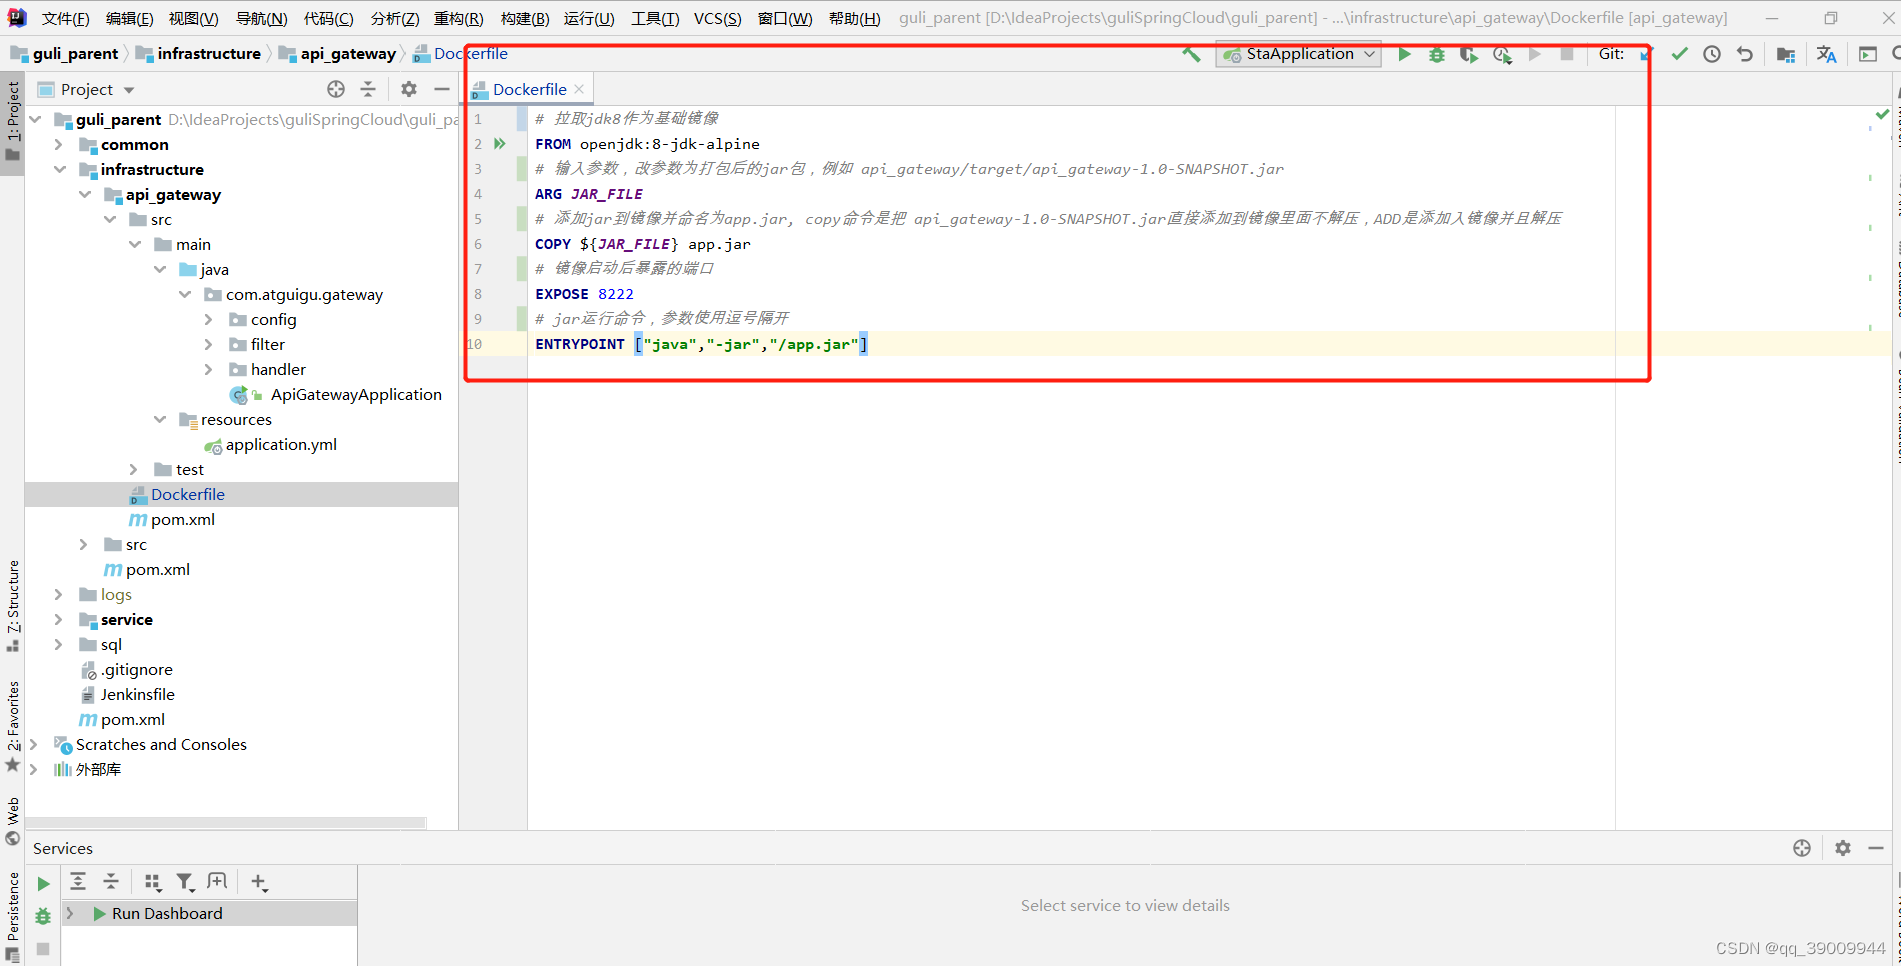Click the Translate icon in the toolbar
This screenshot has width=1901, height=966.
pos(1826,54)
